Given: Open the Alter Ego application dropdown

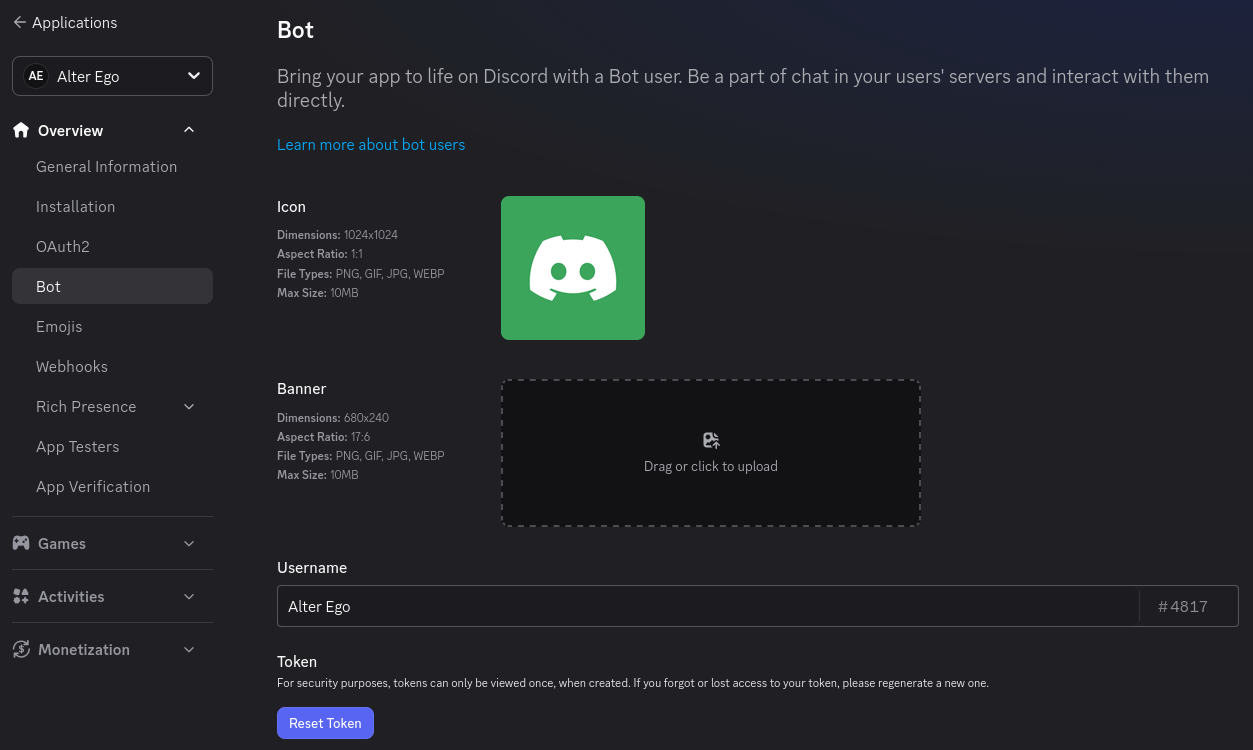Looking at the screenshot, I should click(x=112, y=76).
